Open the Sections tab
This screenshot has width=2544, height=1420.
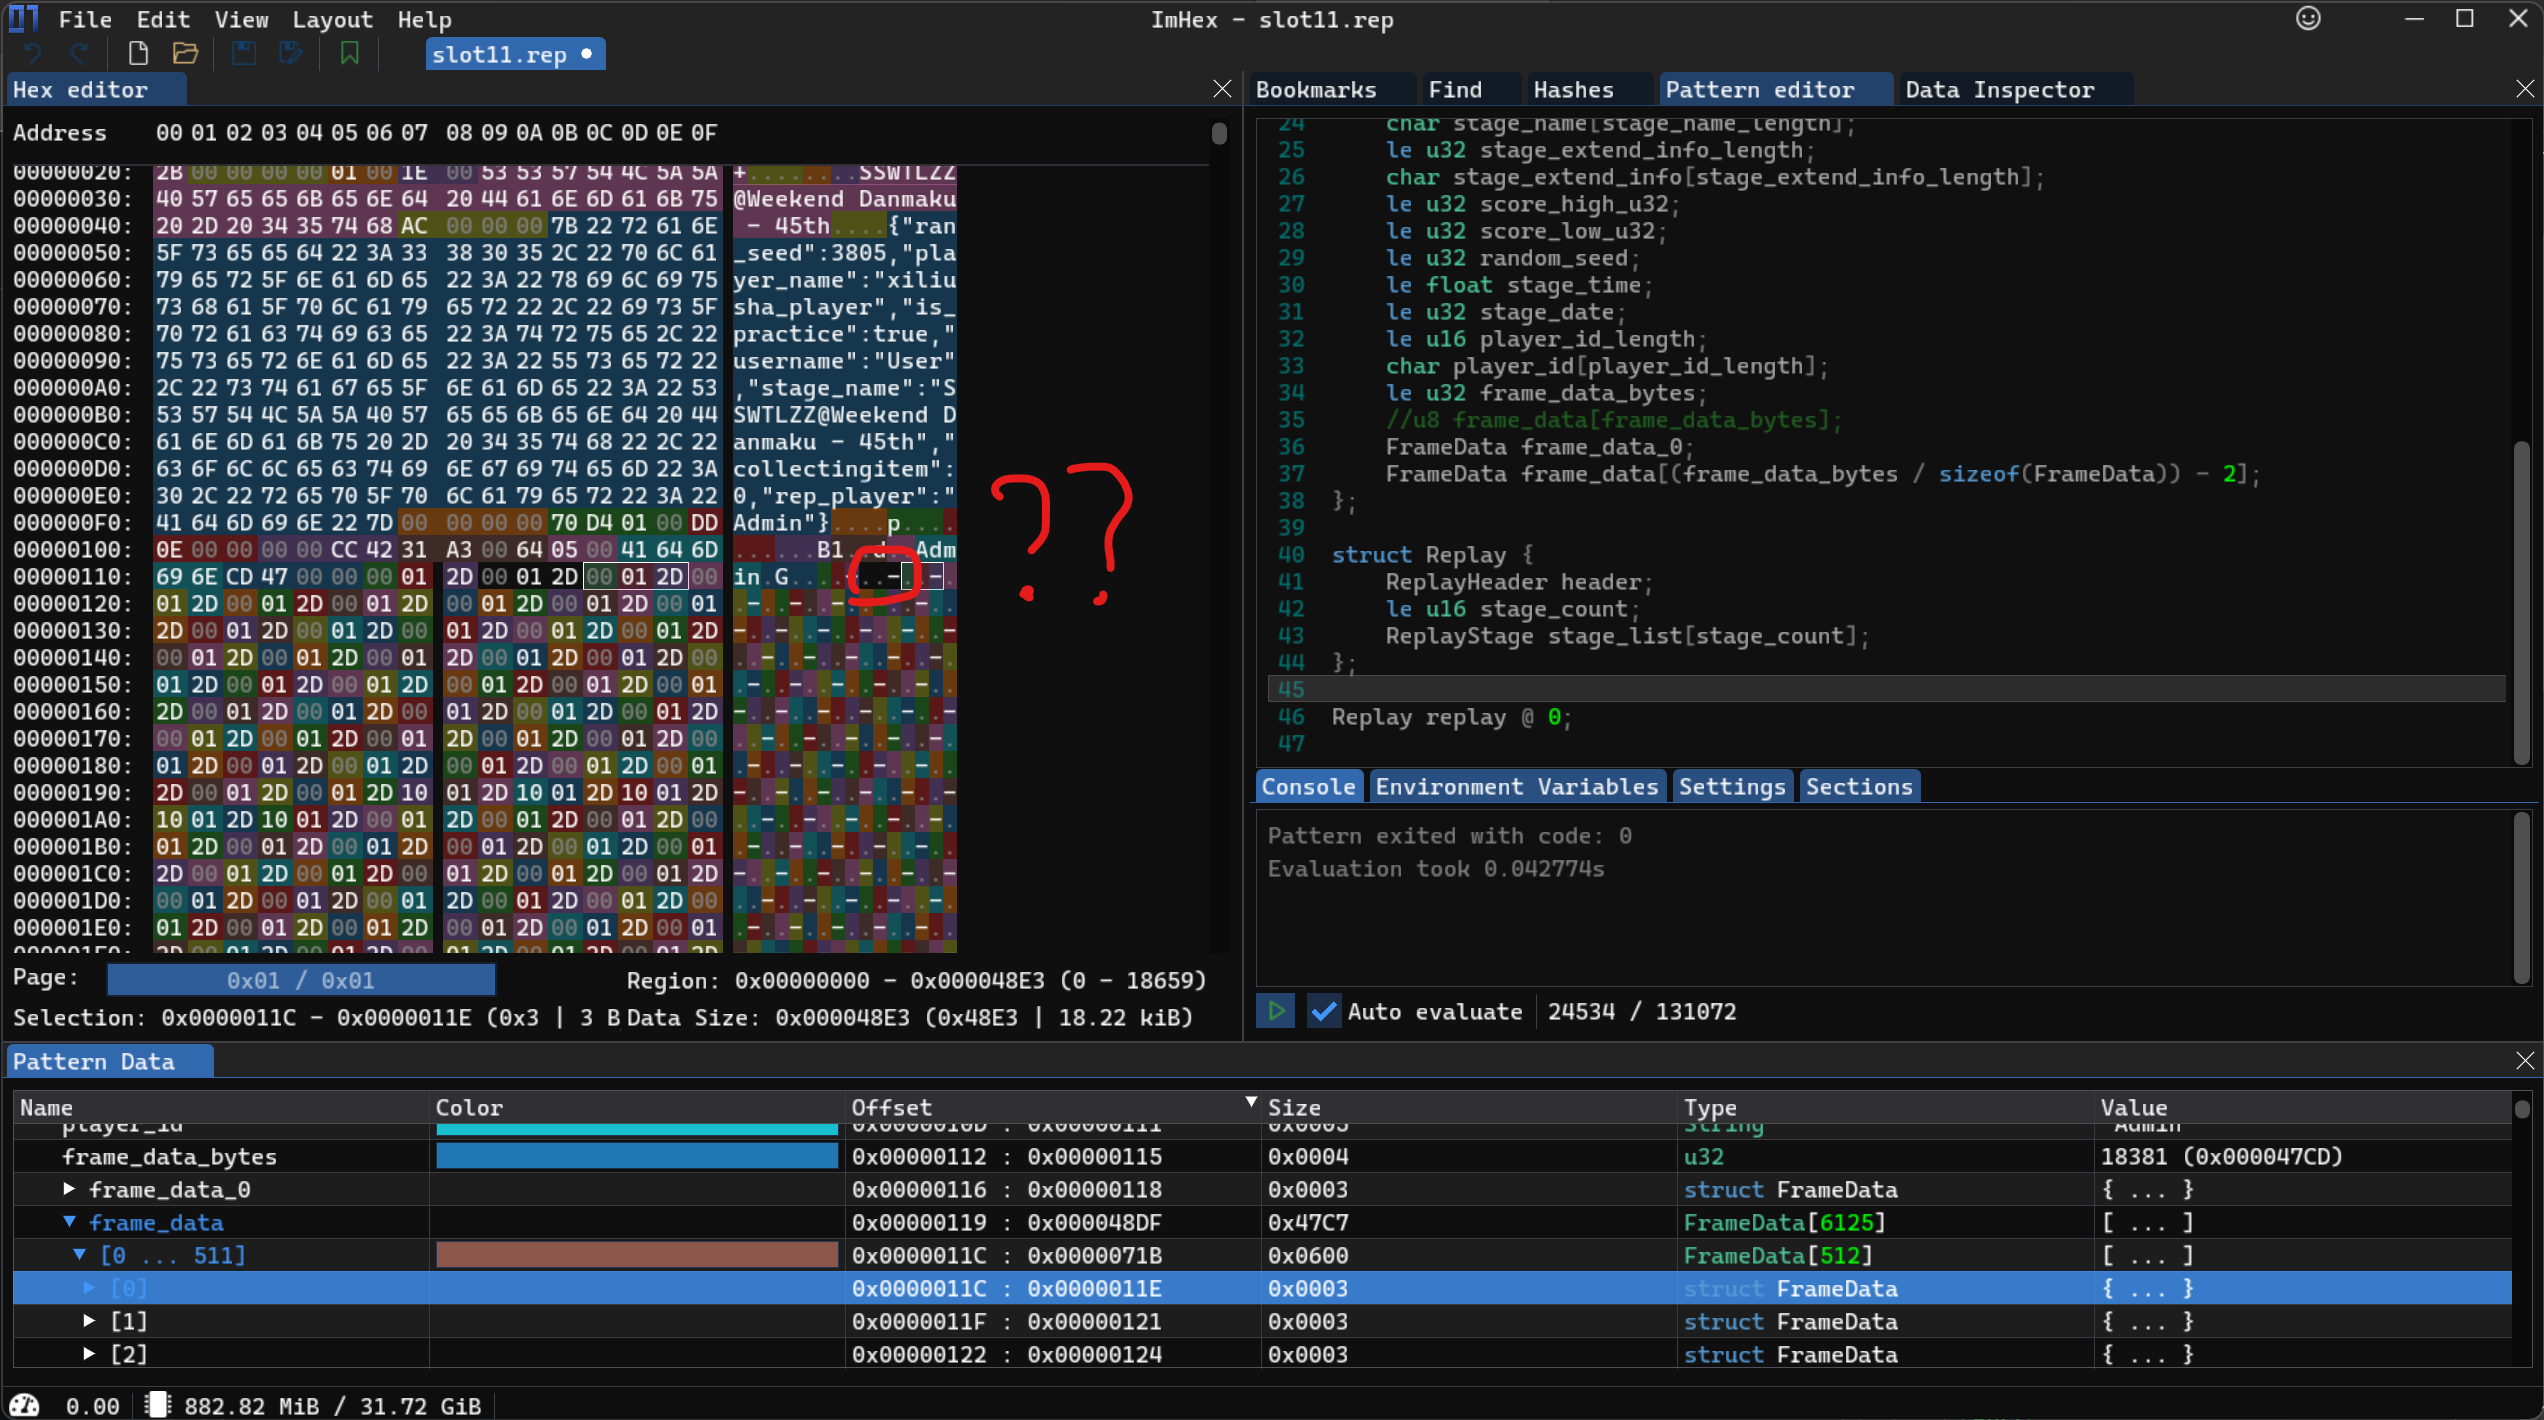pyautogui.click(x=1858, y=787)
